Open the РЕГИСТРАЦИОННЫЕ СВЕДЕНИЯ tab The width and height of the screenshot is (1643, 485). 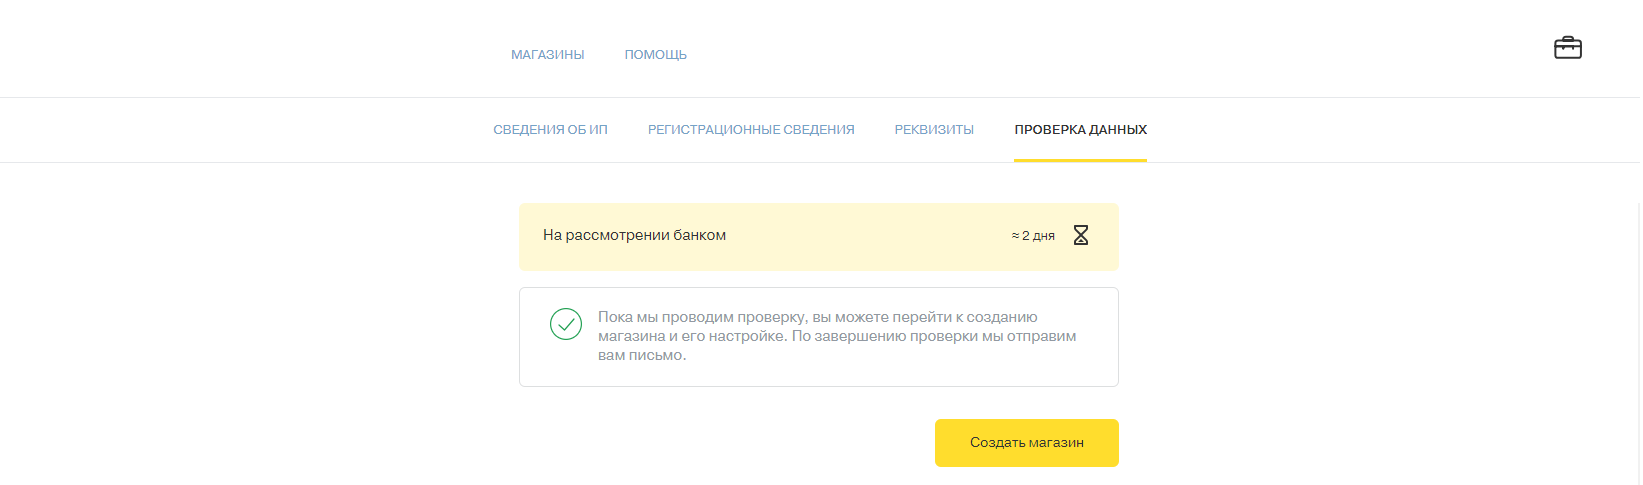[751, 130]
